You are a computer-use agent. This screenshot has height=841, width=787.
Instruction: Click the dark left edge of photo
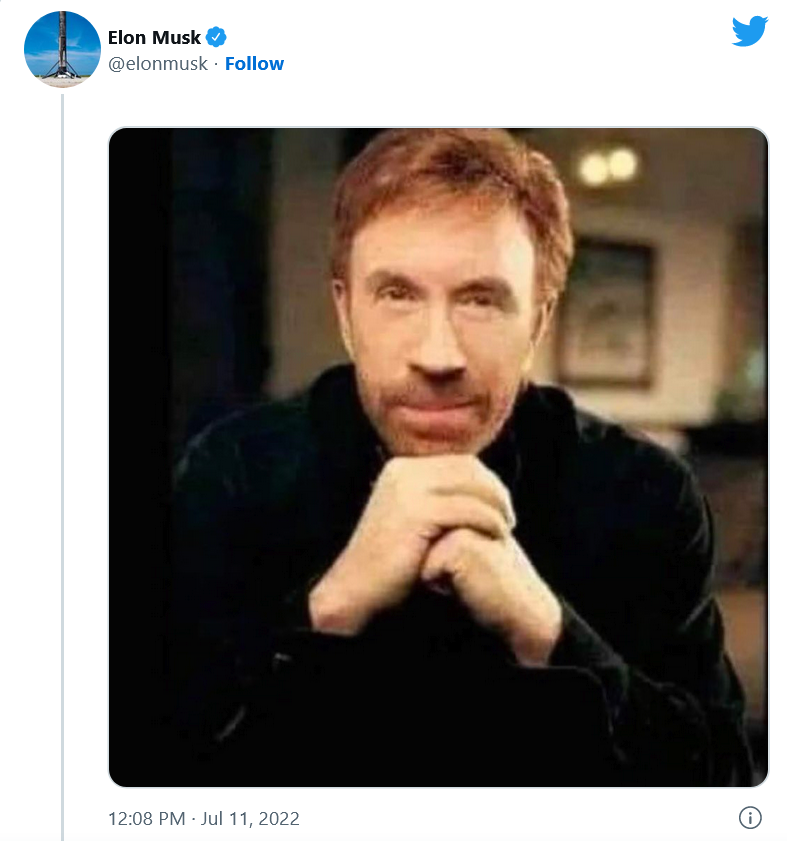click(140, 450)
